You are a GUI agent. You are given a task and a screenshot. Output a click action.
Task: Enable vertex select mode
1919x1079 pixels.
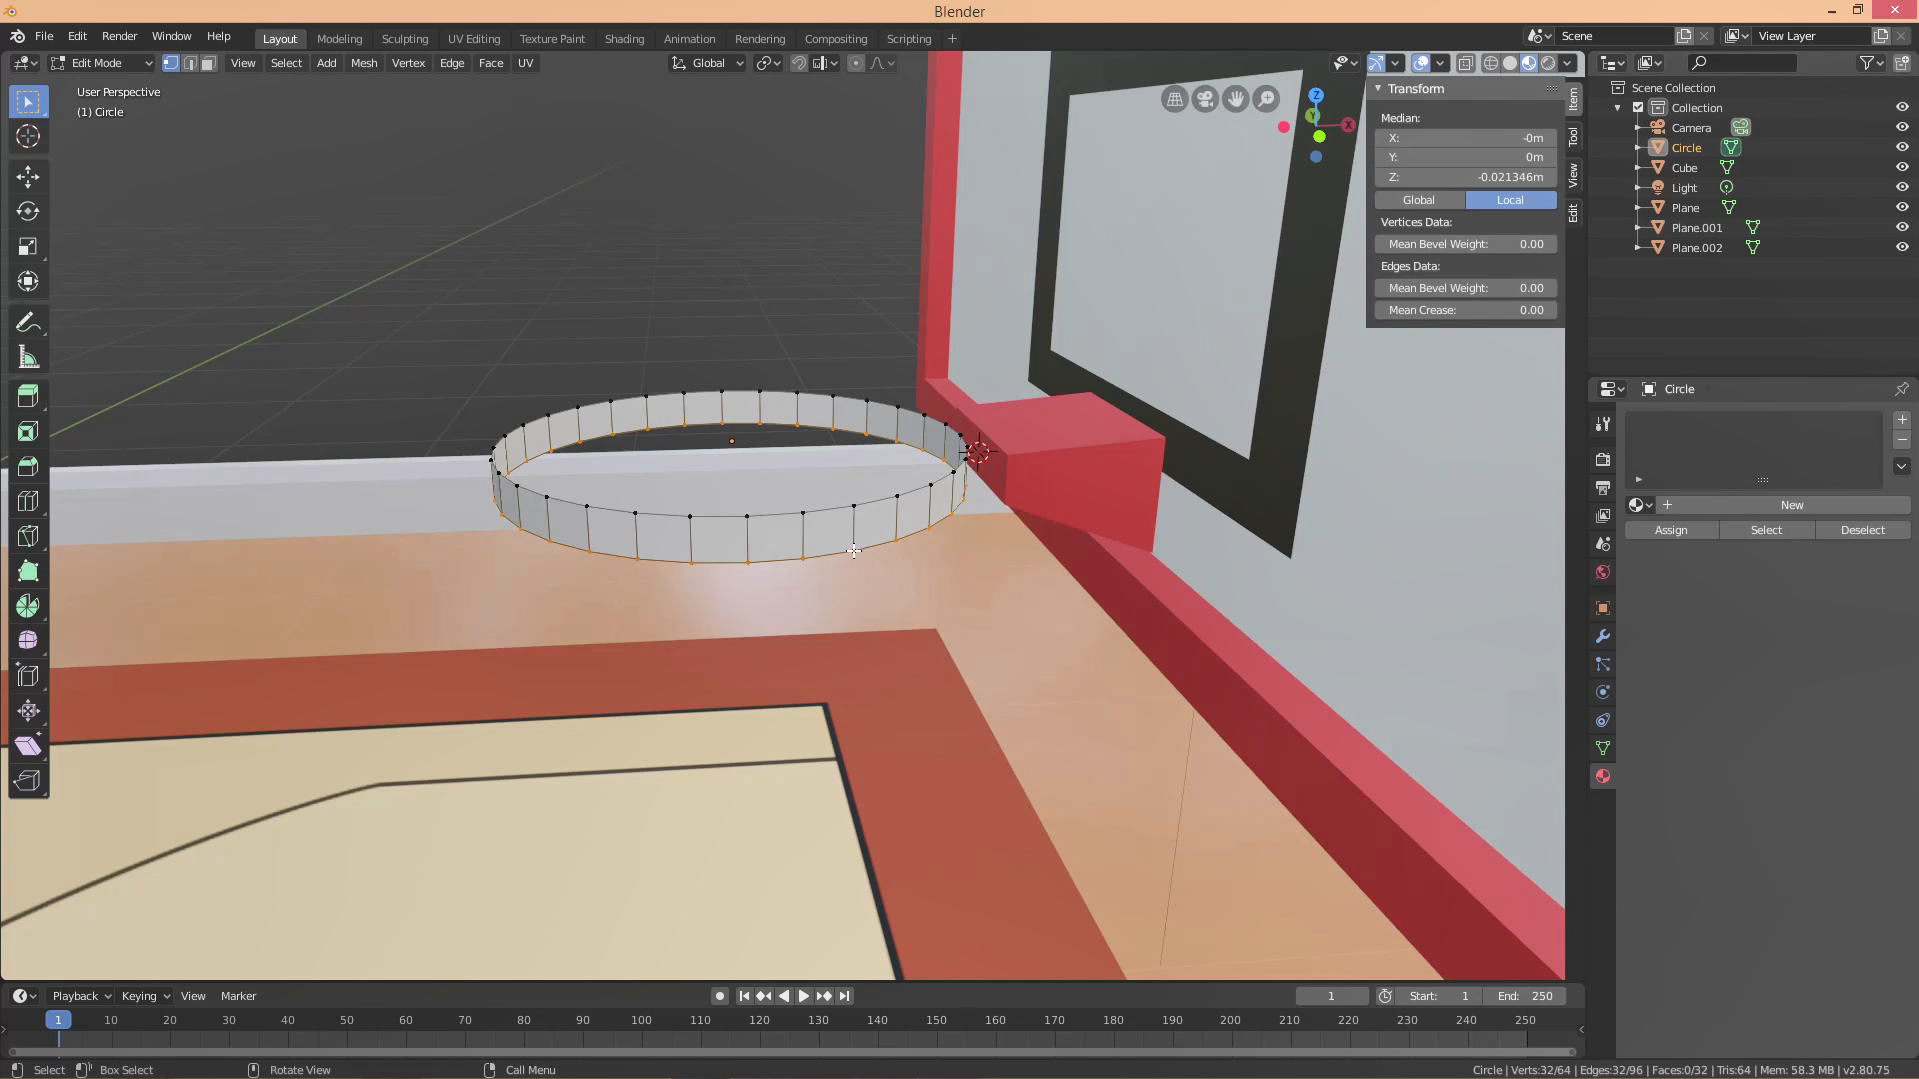click(171, 63)
